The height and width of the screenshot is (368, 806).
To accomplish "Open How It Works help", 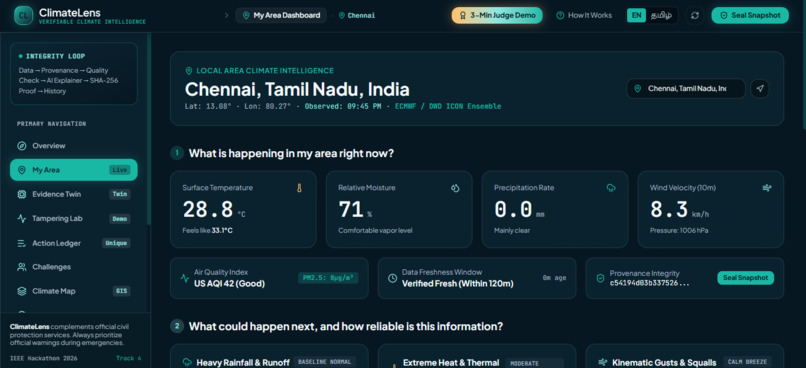I will coord(584,15).
